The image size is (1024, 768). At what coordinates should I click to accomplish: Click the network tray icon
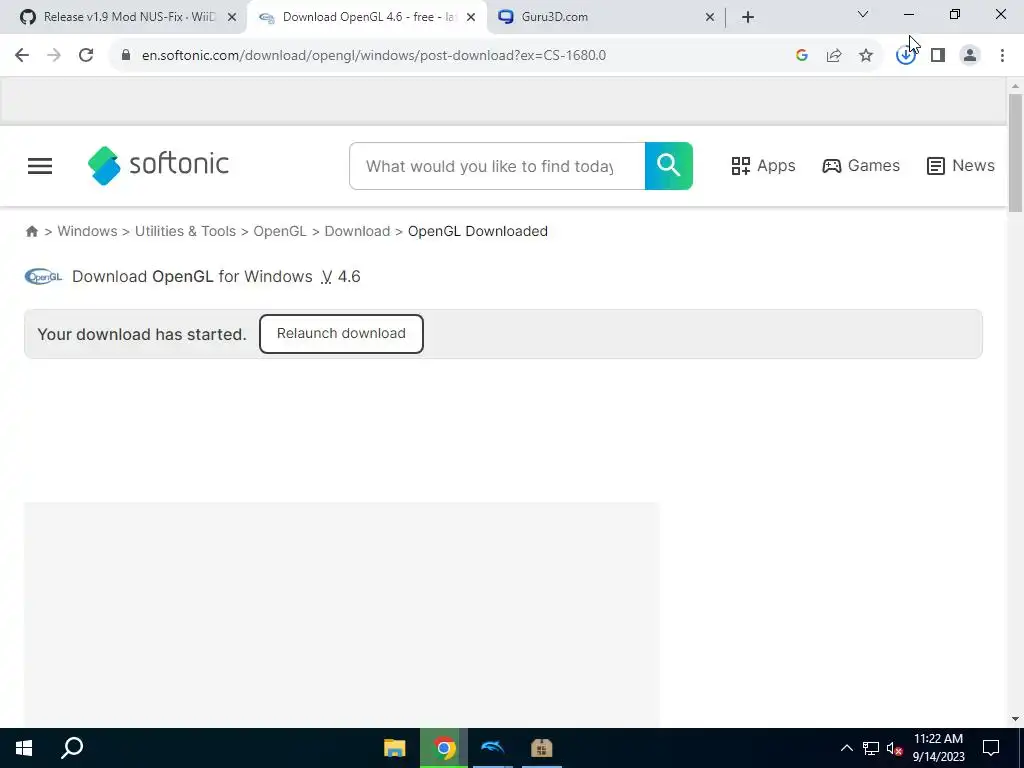(871, 748)
